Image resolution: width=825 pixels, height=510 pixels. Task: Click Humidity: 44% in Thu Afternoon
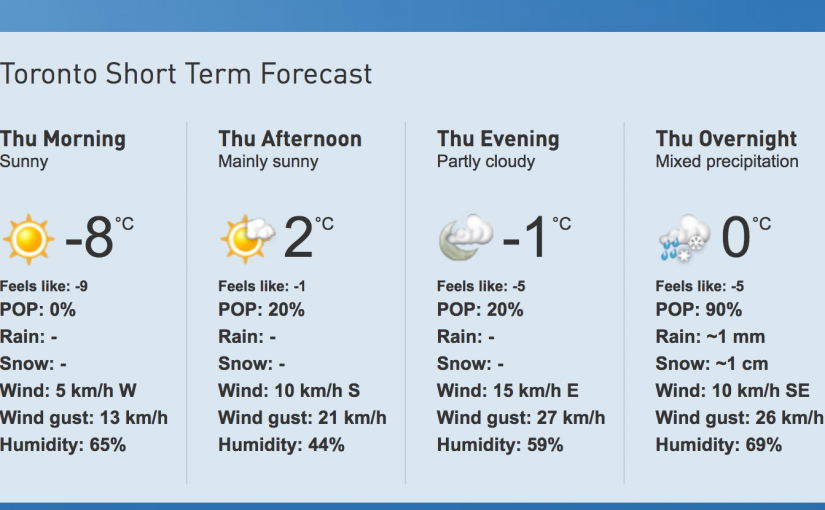(281, 445)
